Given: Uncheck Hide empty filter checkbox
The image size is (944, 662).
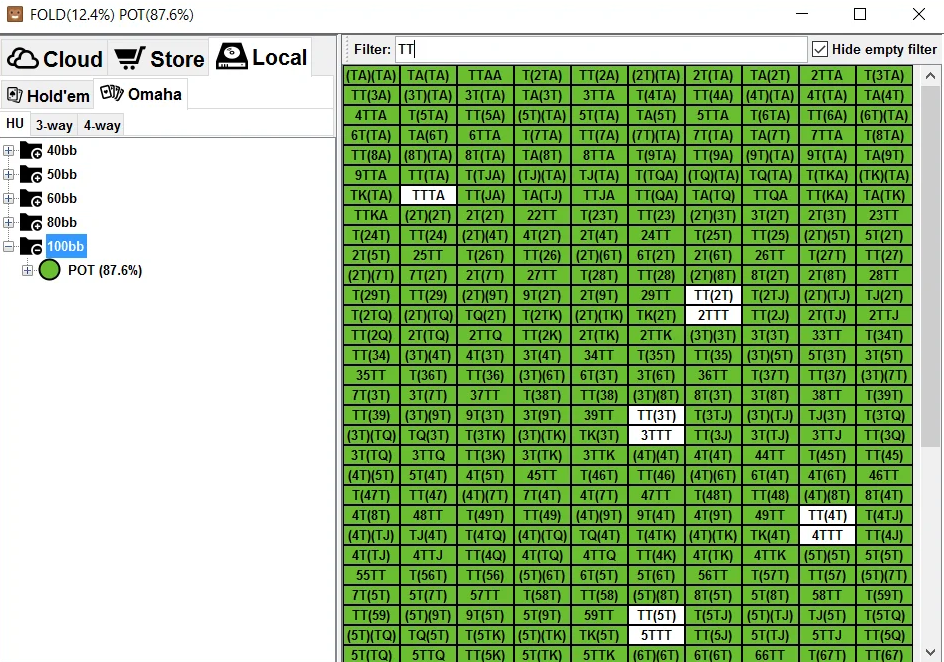Looking at the screenshot, I should [x=819, y=49].
